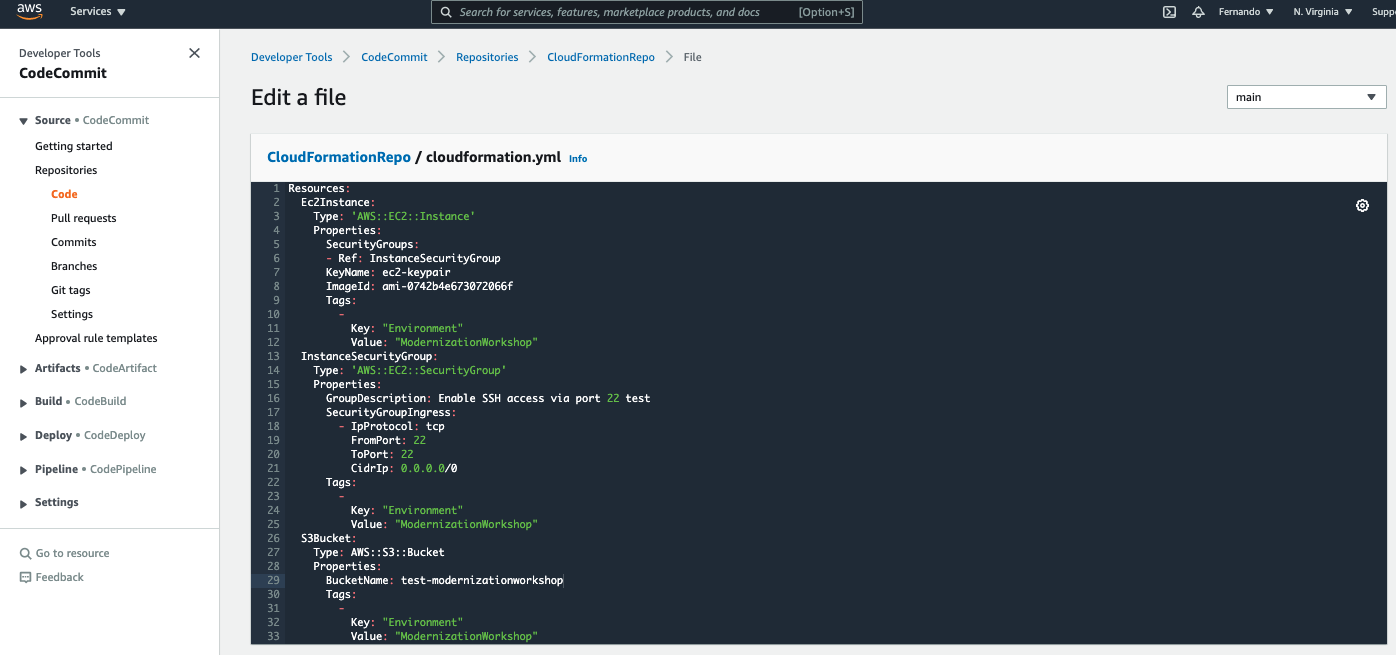
Task: Go to Repositories breadcrumb
Action: click(487, 57)
